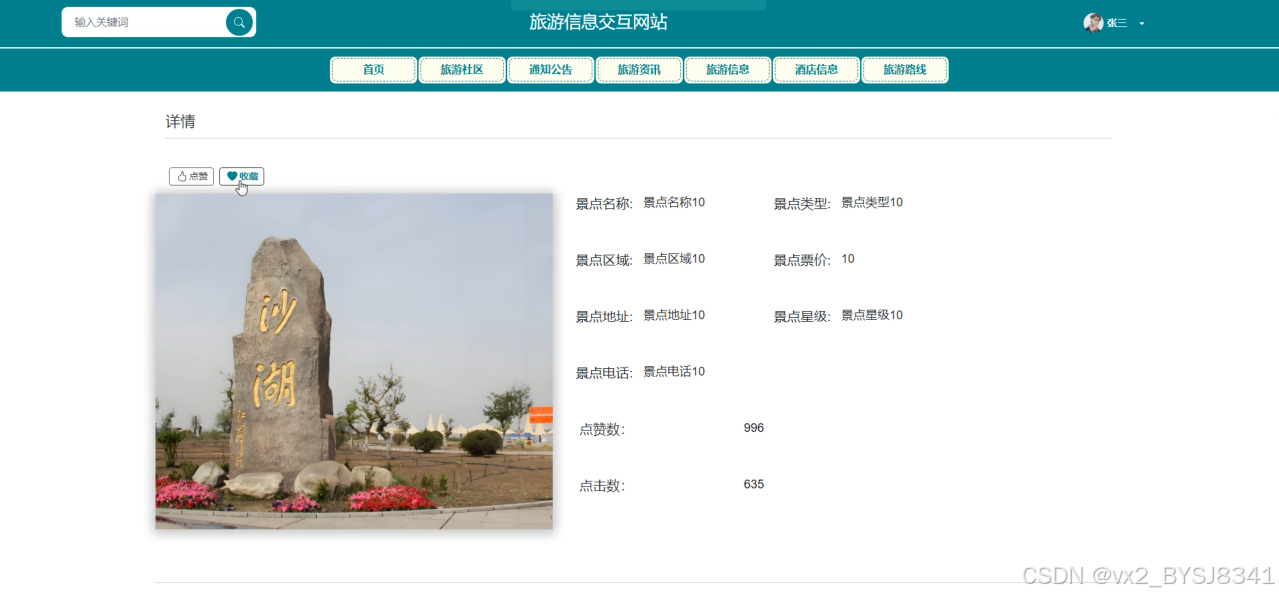This screenshot has height=597, width=1279.
Task: Click the like count value 996
Action: click(753, 428)
